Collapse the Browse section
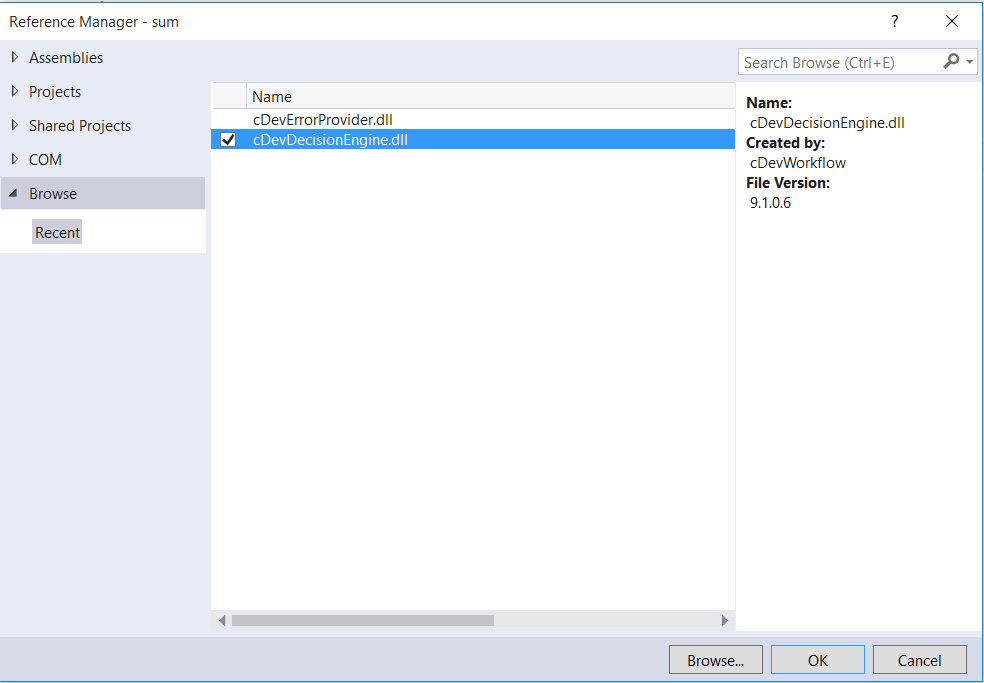This screenshot has width=984, height=683. point(13,193)
